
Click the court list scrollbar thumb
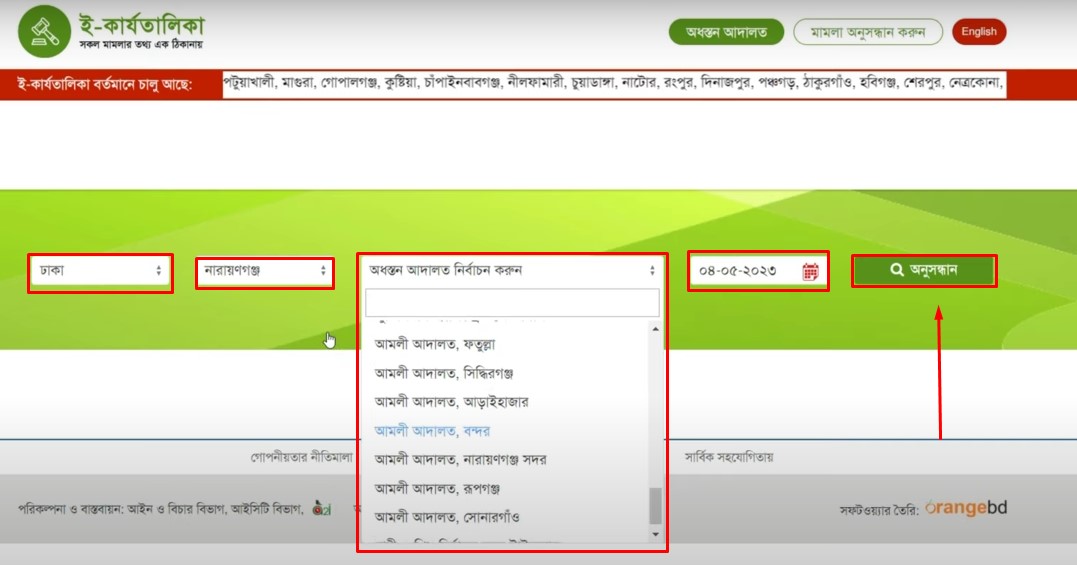(x=656, y=506)
